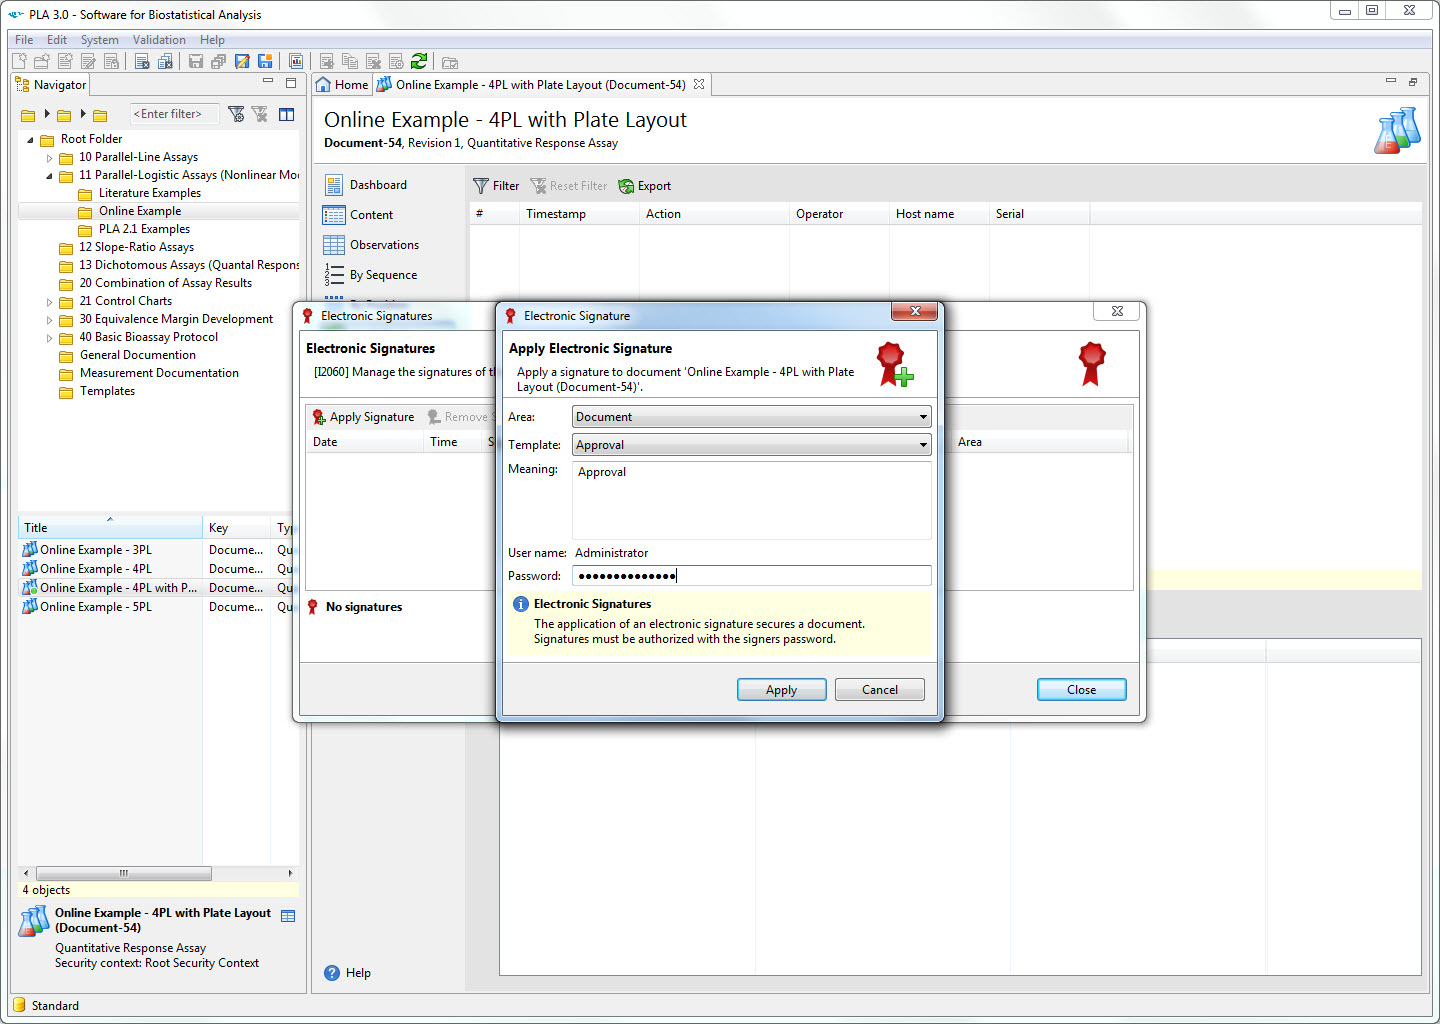Select Measurement Documentation folder
1440x1024 pixels.
click(x=159, y=373)
